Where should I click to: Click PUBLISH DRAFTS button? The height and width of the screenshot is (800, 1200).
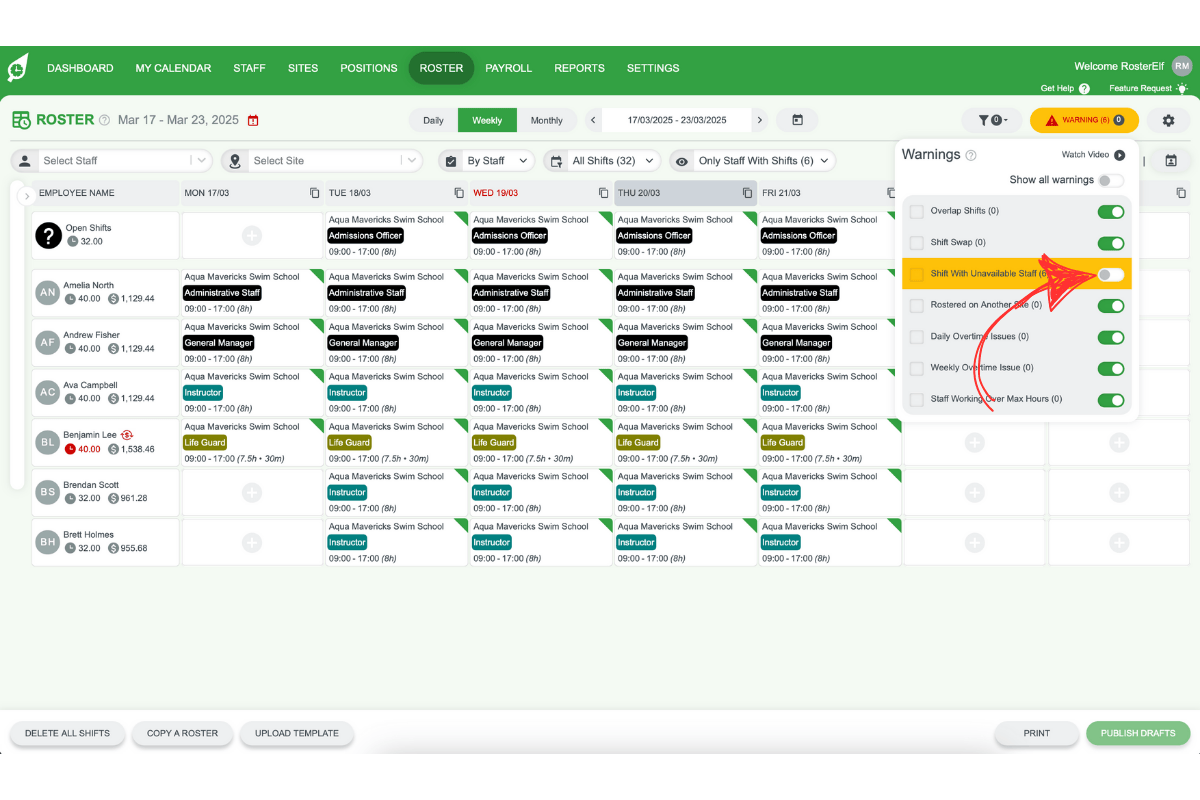tap(1138, 733)
